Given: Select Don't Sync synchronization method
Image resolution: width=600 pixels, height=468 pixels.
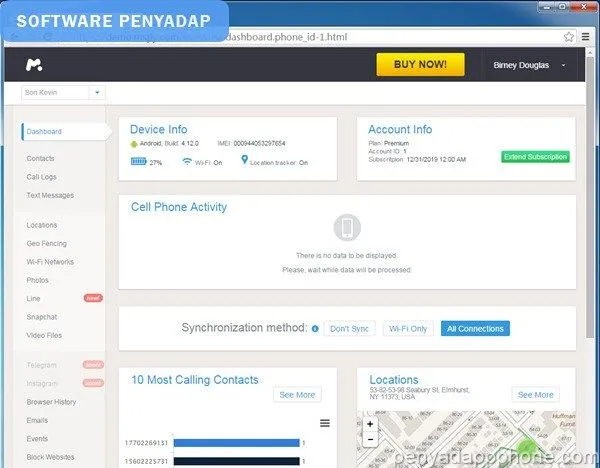Looking at the screenshot, I should pos(349,329).
